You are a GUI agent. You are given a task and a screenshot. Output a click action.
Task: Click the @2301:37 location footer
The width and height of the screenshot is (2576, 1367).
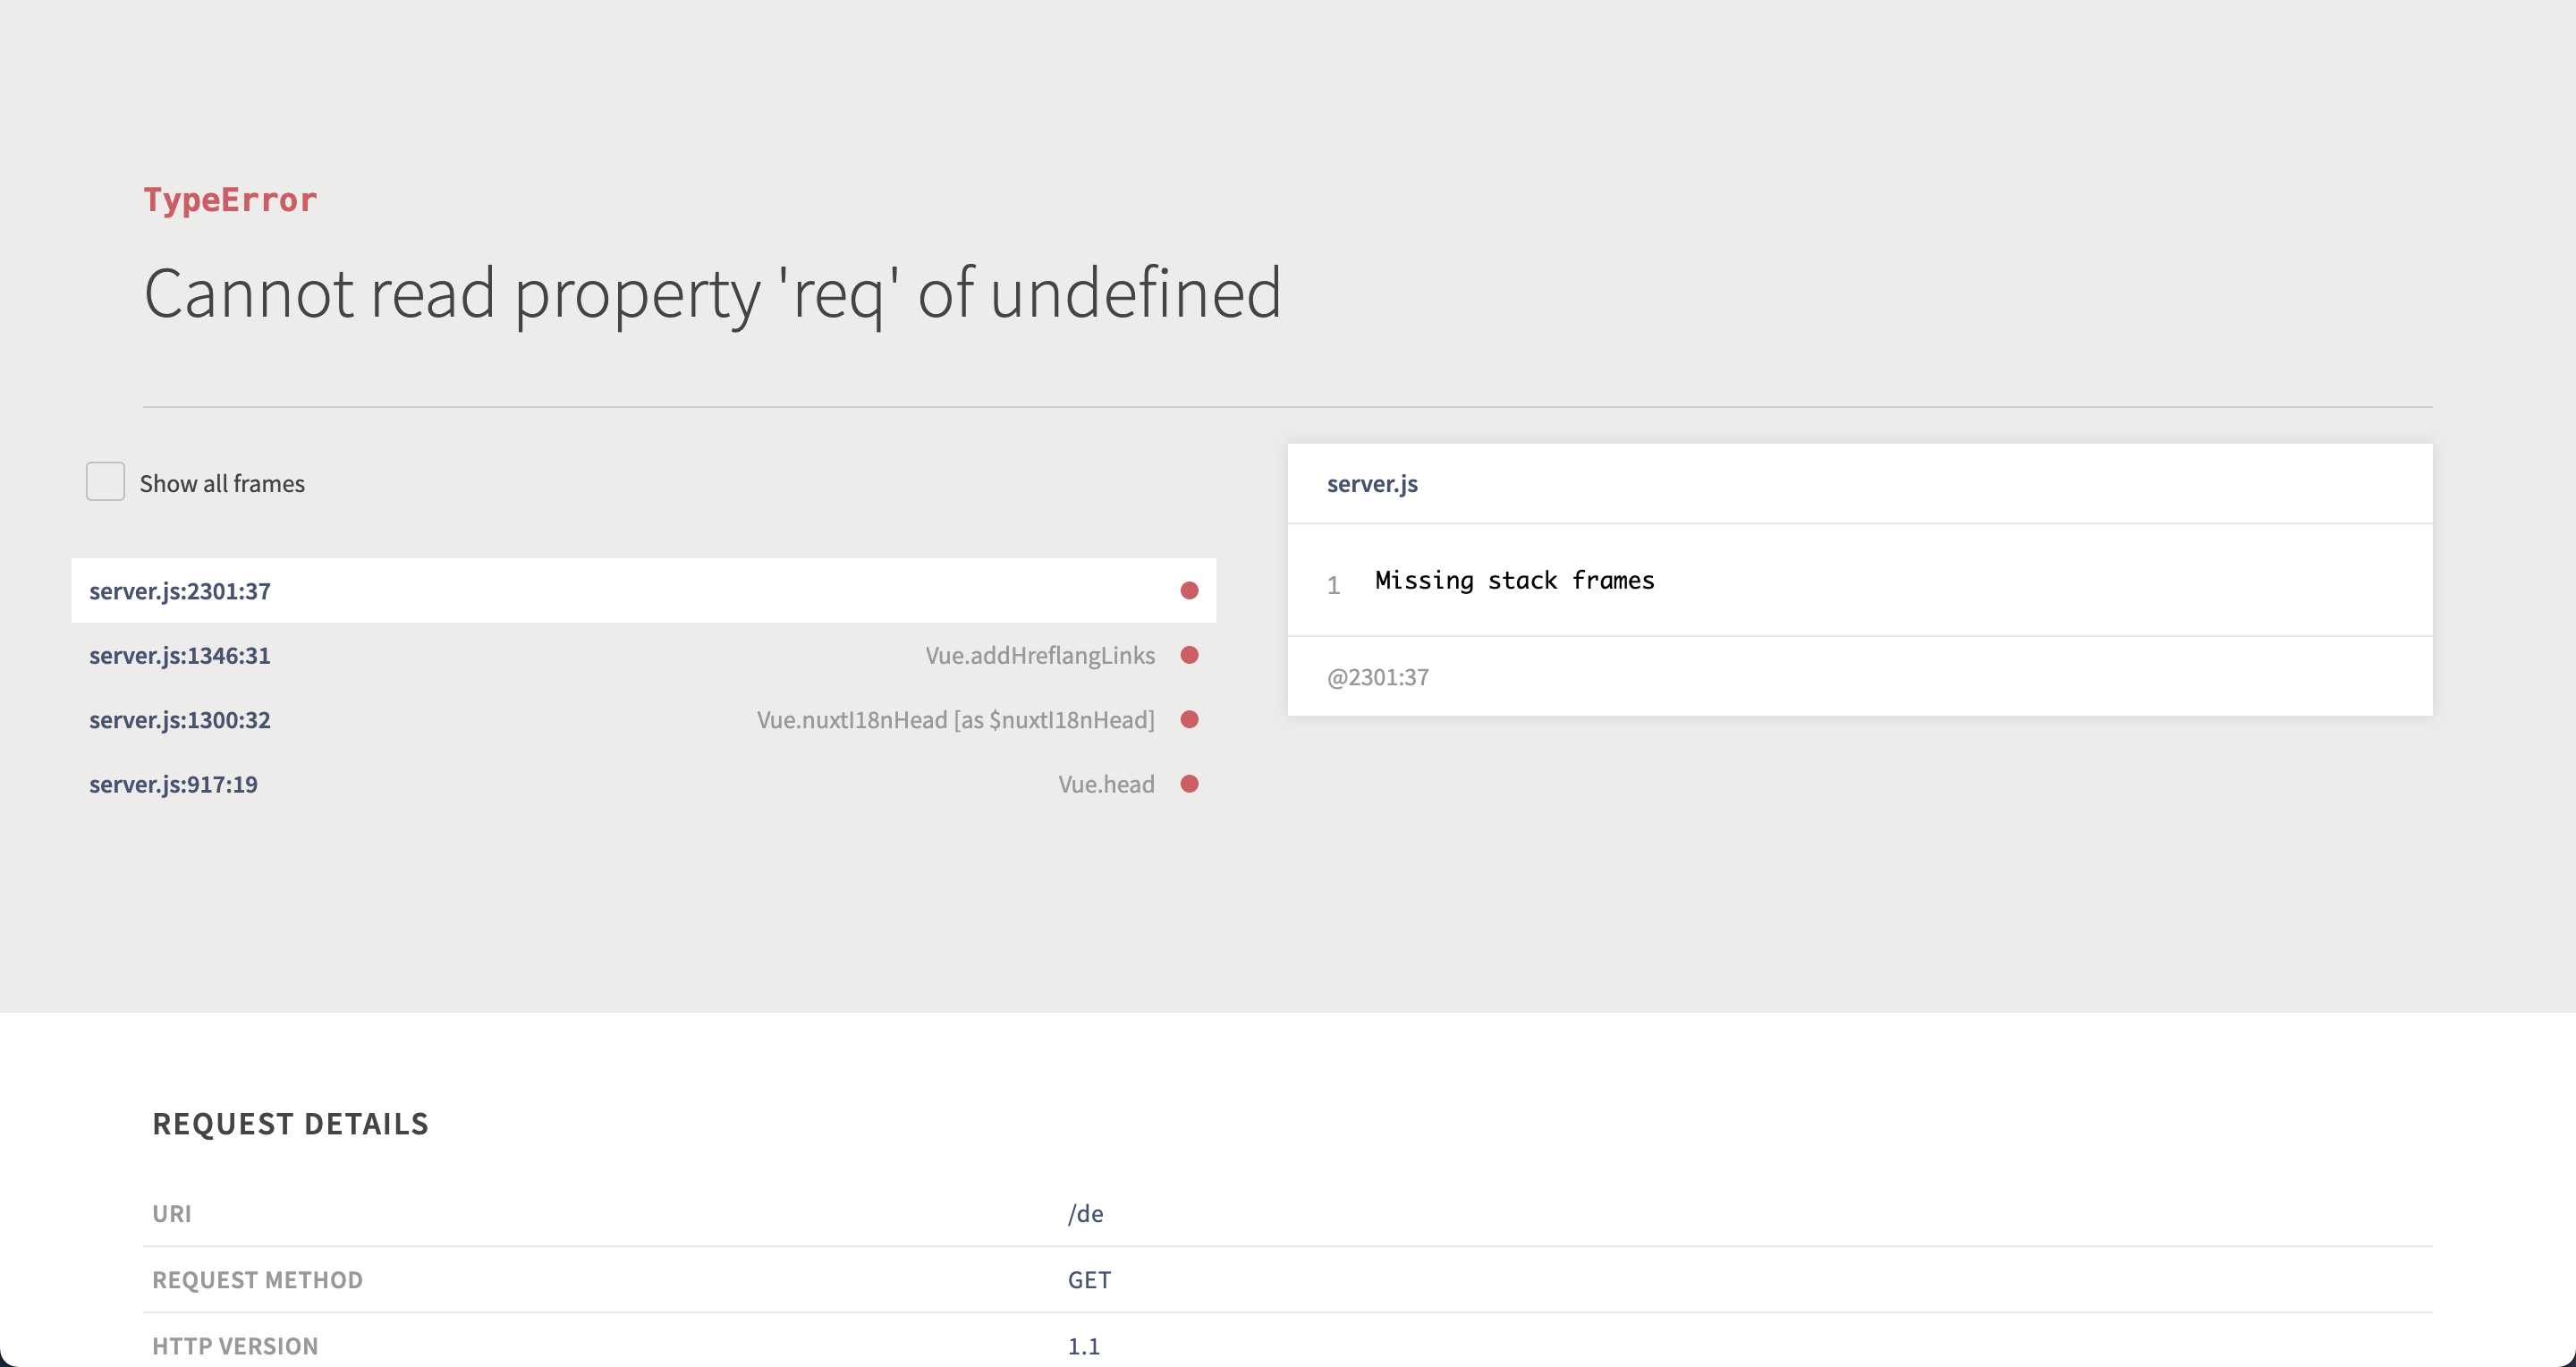tap(1377, 677)
